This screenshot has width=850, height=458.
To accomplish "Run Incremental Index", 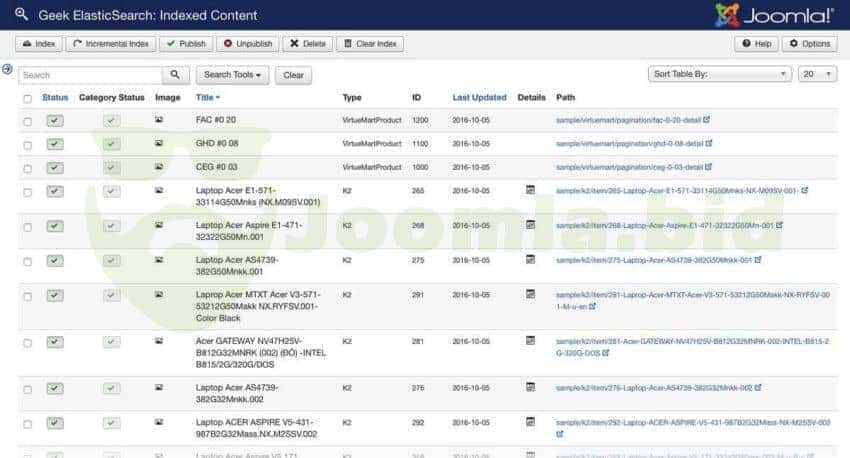I will (x=111, y=44).
